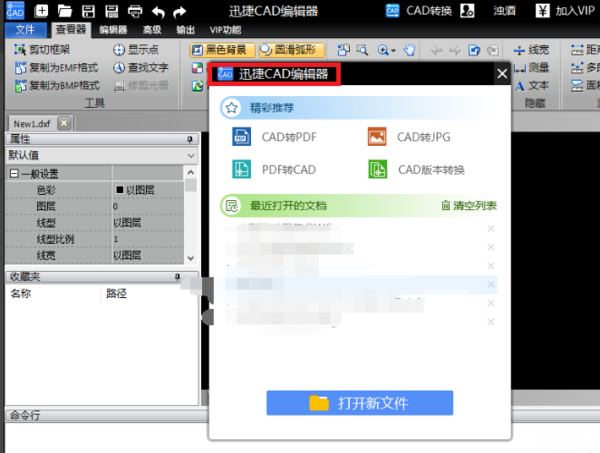600x453 pixels.
Task: Collapse the 一般设置 group
Action: click(14, 174)
